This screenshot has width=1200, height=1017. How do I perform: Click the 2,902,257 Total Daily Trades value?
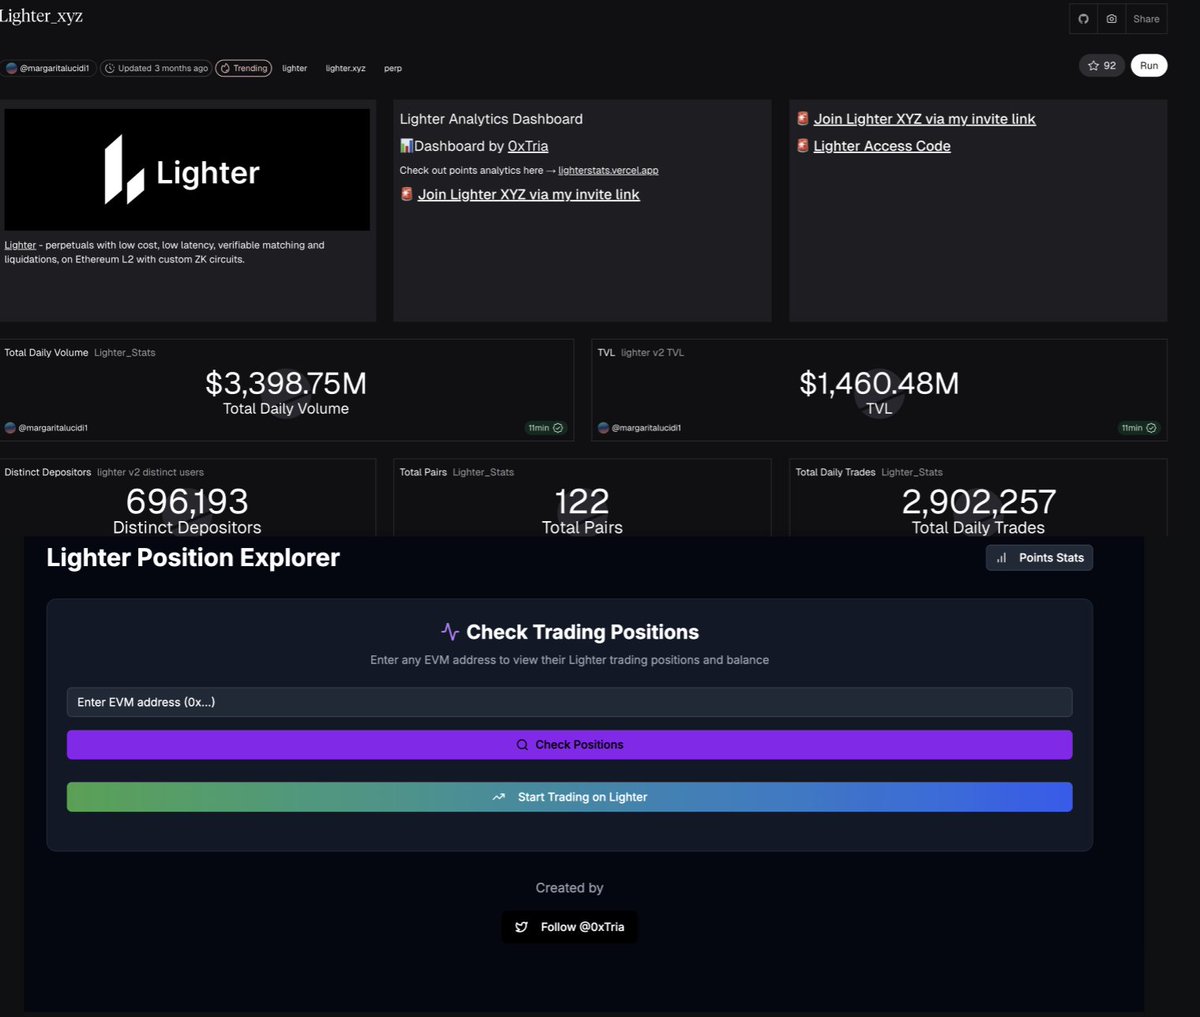(978, 501)
